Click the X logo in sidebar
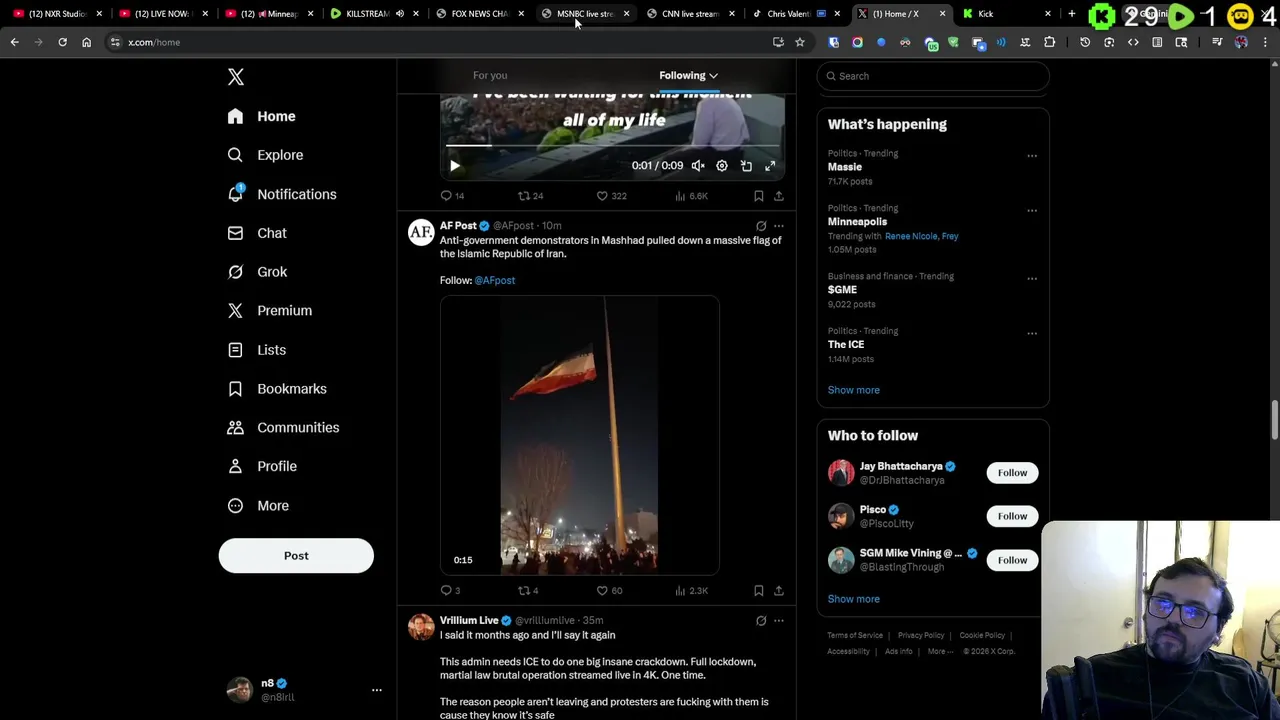The width and height of the screenshot is (1280, 720). tap(236, 77)
